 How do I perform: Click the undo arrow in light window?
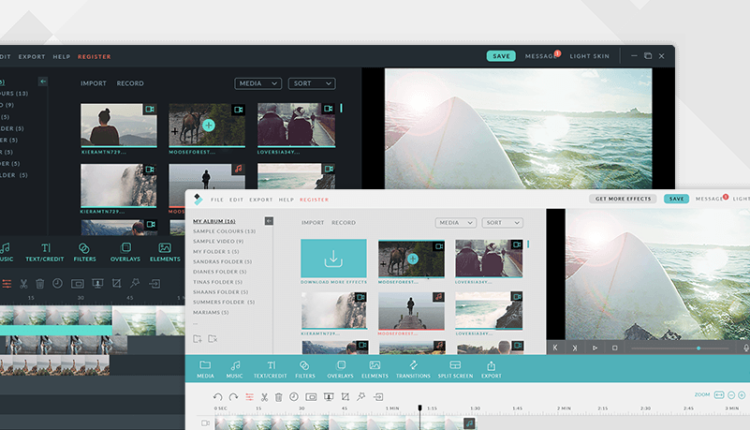click(218, 397)
